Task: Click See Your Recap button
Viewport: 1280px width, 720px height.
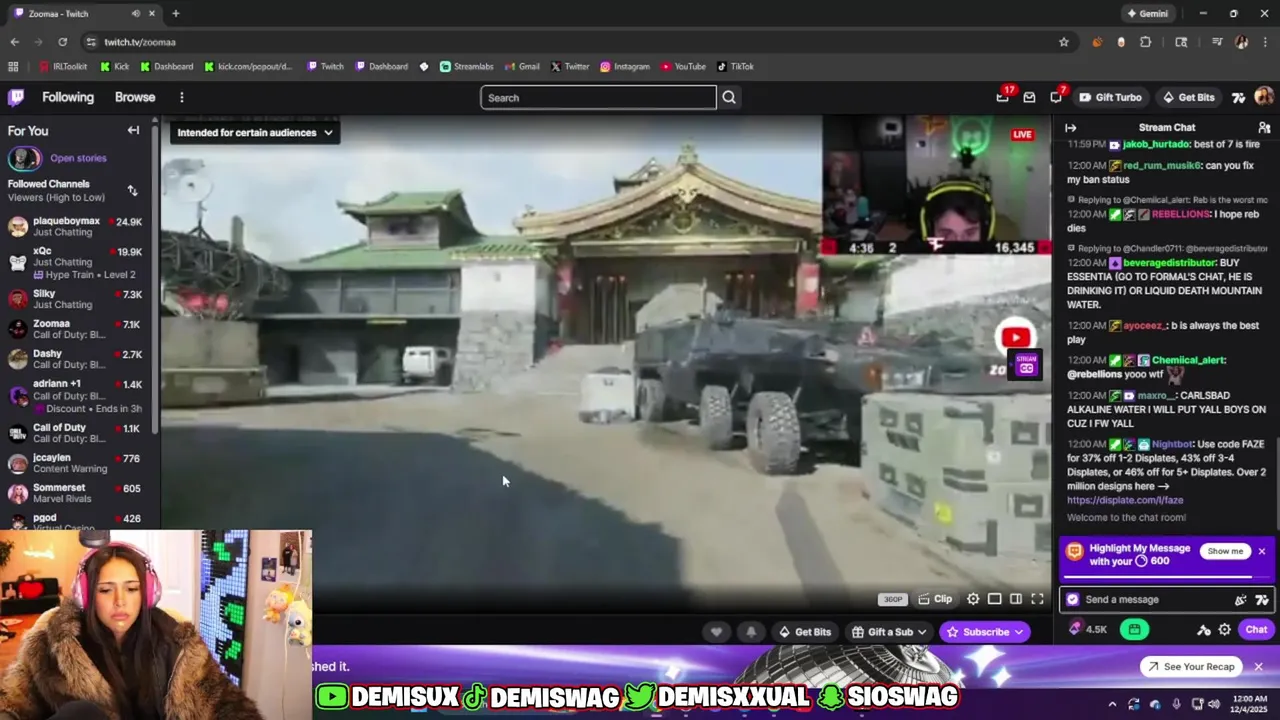Action: click(x=1191, y=666)
